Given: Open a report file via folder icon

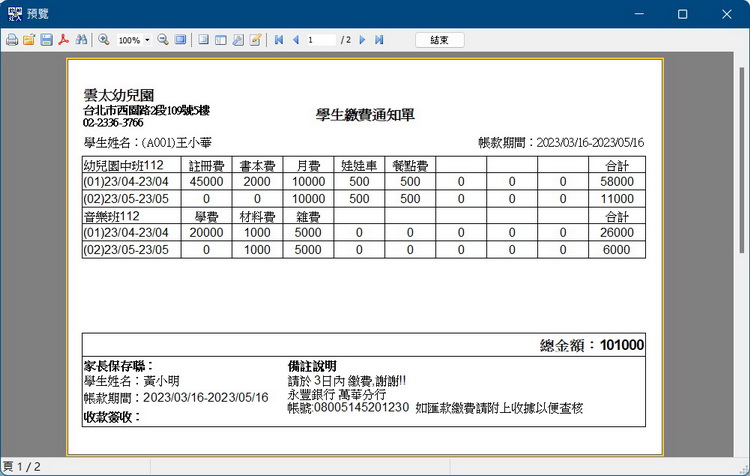Looking at the screenshot, I should coord(29,40).
